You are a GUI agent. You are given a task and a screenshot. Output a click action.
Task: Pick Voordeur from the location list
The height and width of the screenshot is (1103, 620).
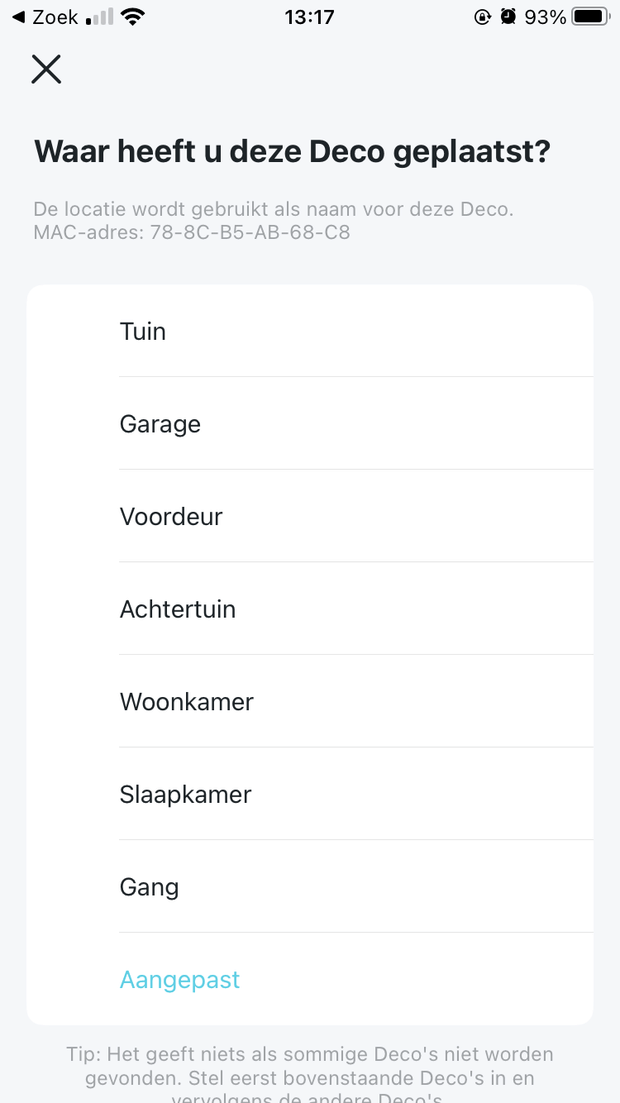pos(310,517)
